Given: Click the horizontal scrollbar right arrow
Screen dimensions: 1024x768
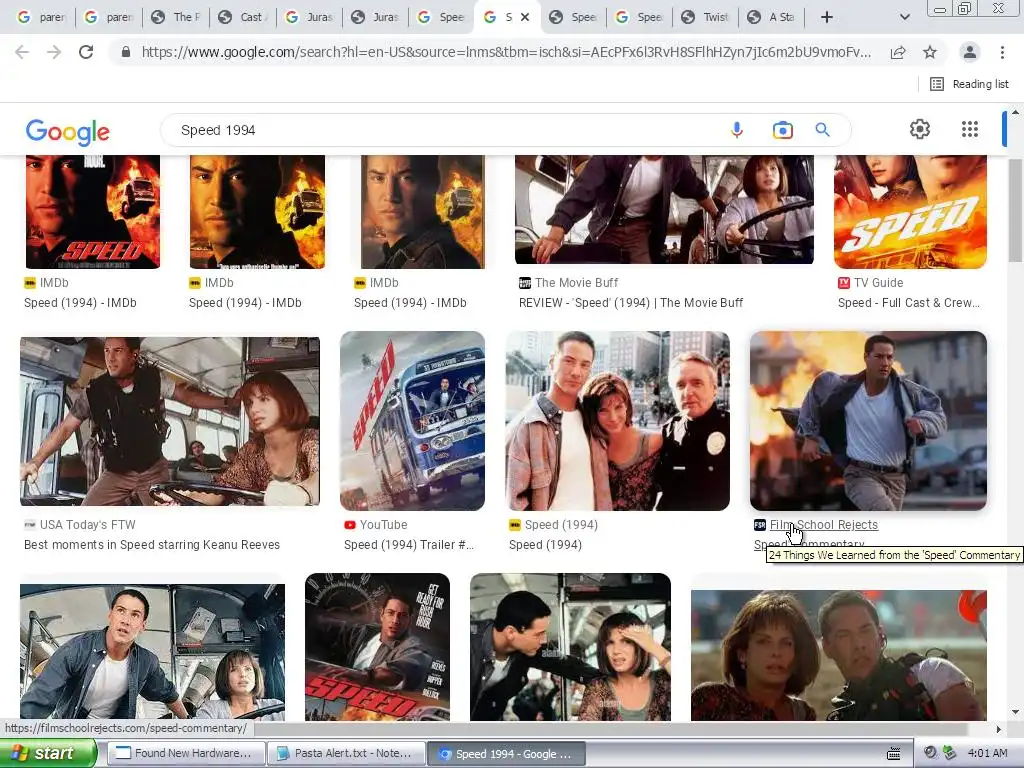Looking at the screenshot, I should pos(998,729).
